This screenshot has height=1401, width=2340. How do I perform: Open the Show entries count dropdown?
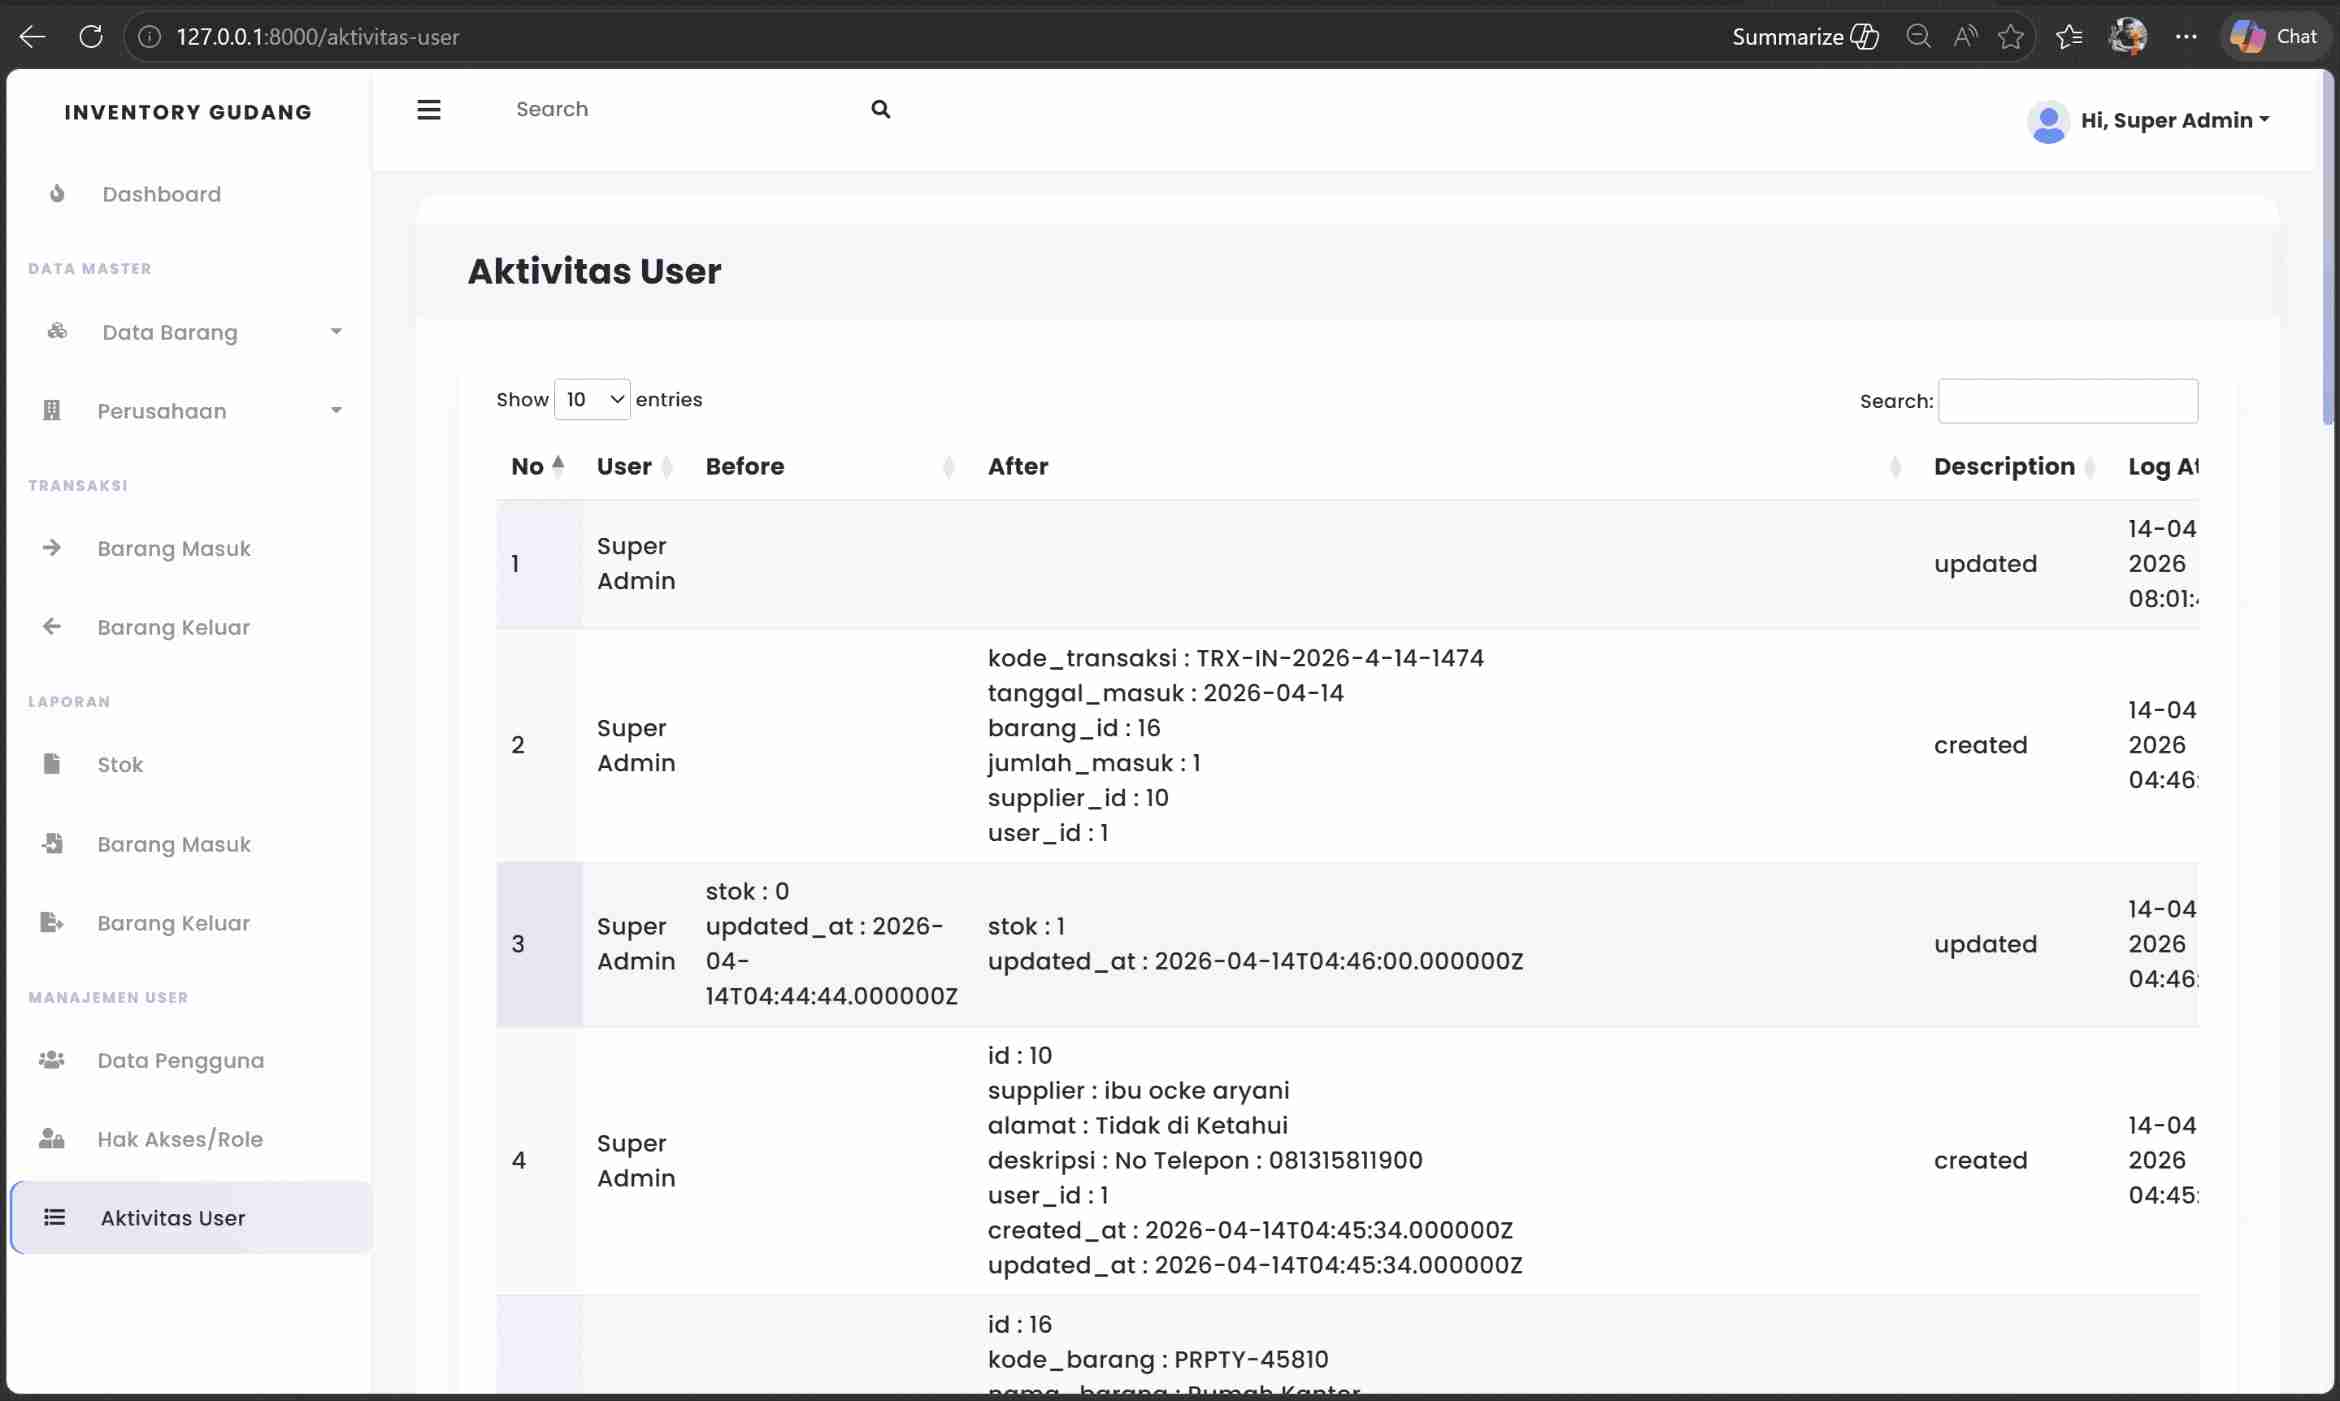pyautogui.click(x=592, y=399)
